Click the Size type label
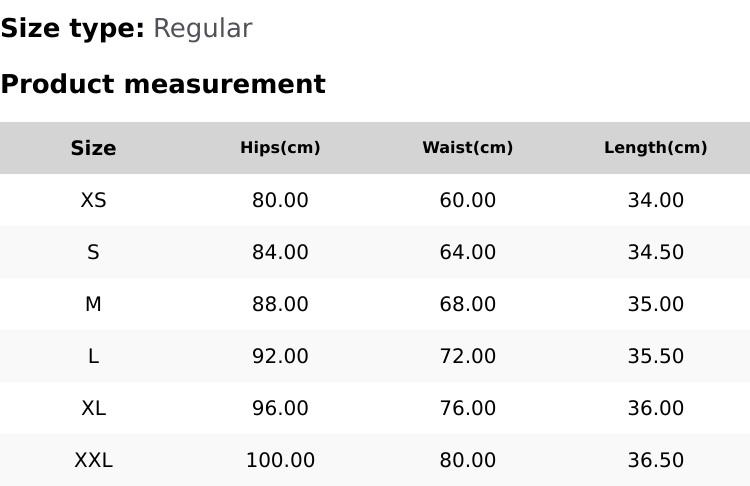Image resolution: width=750 pixels, height=486 pixels. point(72,28)
